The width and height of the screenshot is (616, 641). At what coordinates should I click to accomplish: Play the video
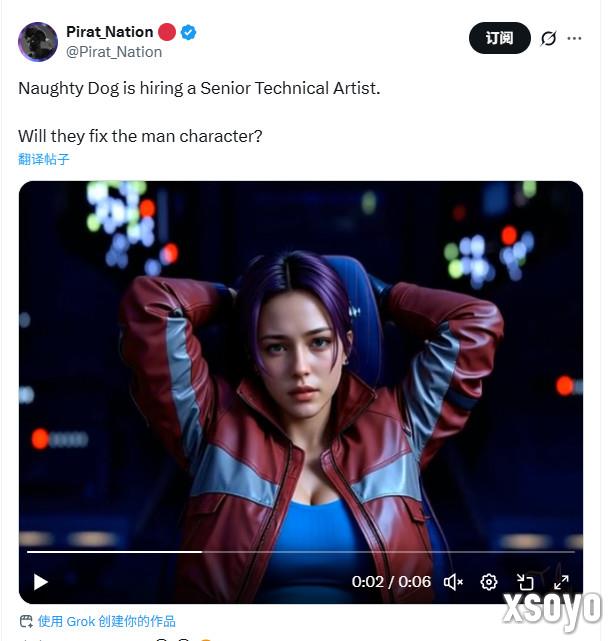(x=40, y=582)
